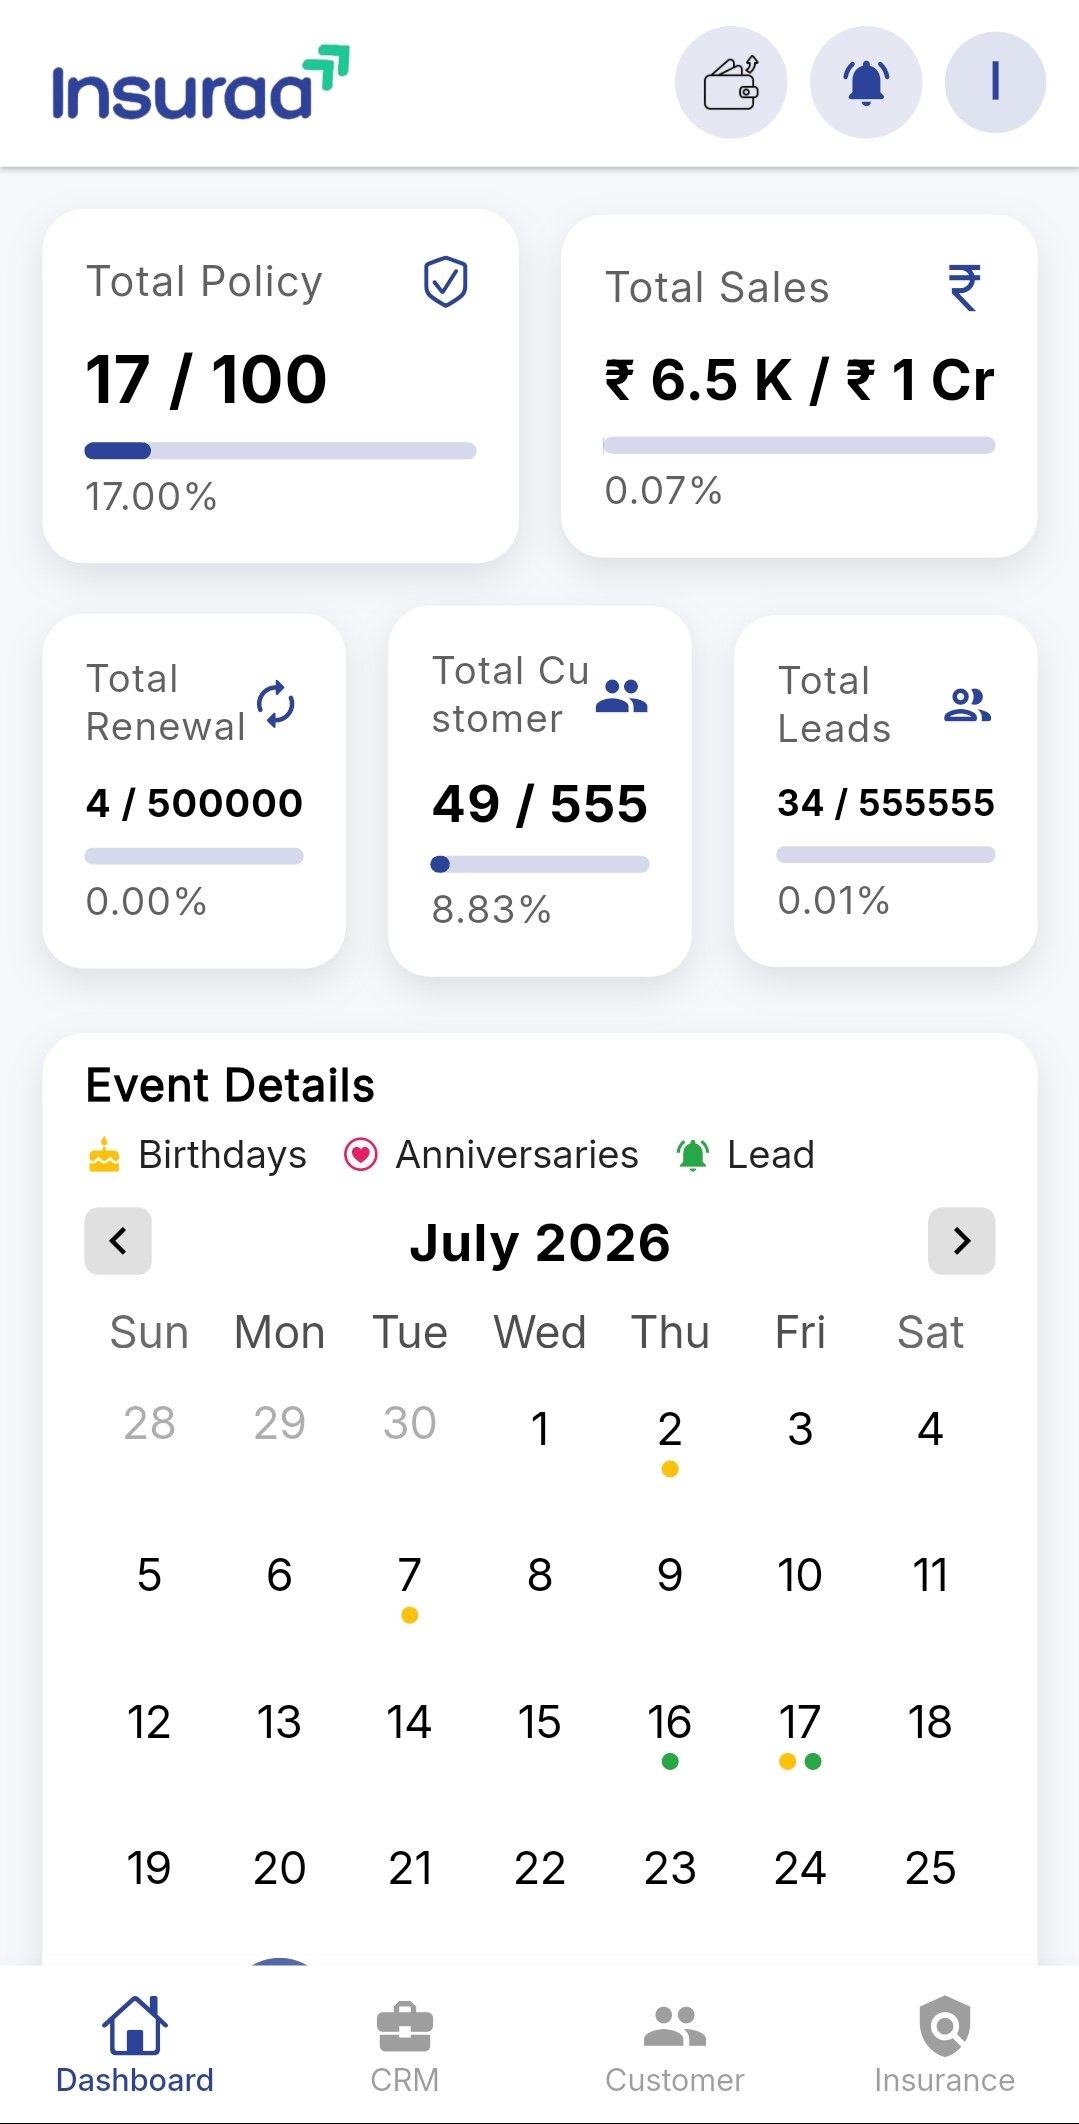The height and width of the screenshot is (2124, 1079).
Task: Tap the Insuraa logo
Action: click(201, 83)
